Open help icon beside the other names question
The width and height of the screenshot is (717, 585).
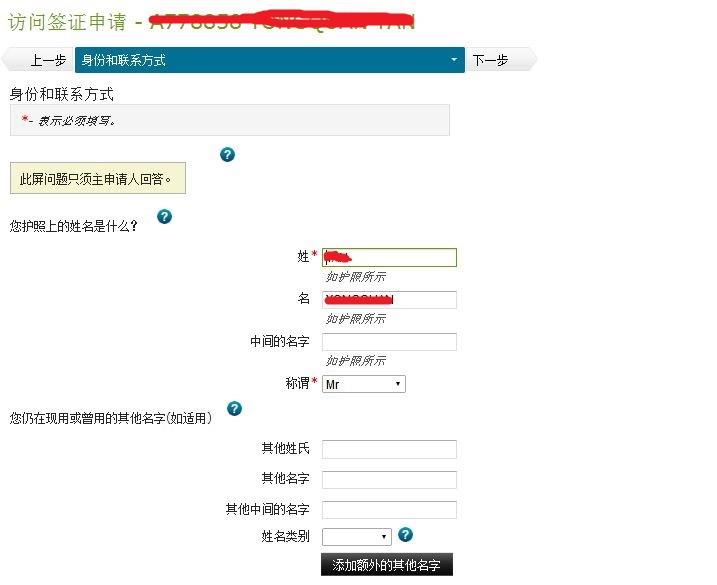click(235, 408)
